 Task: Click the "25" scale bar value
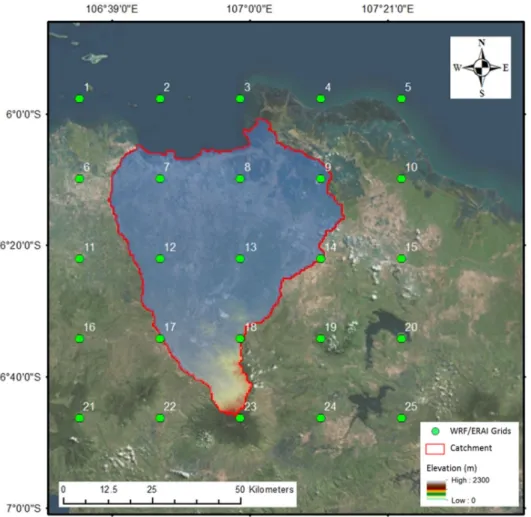pos(151,489)
